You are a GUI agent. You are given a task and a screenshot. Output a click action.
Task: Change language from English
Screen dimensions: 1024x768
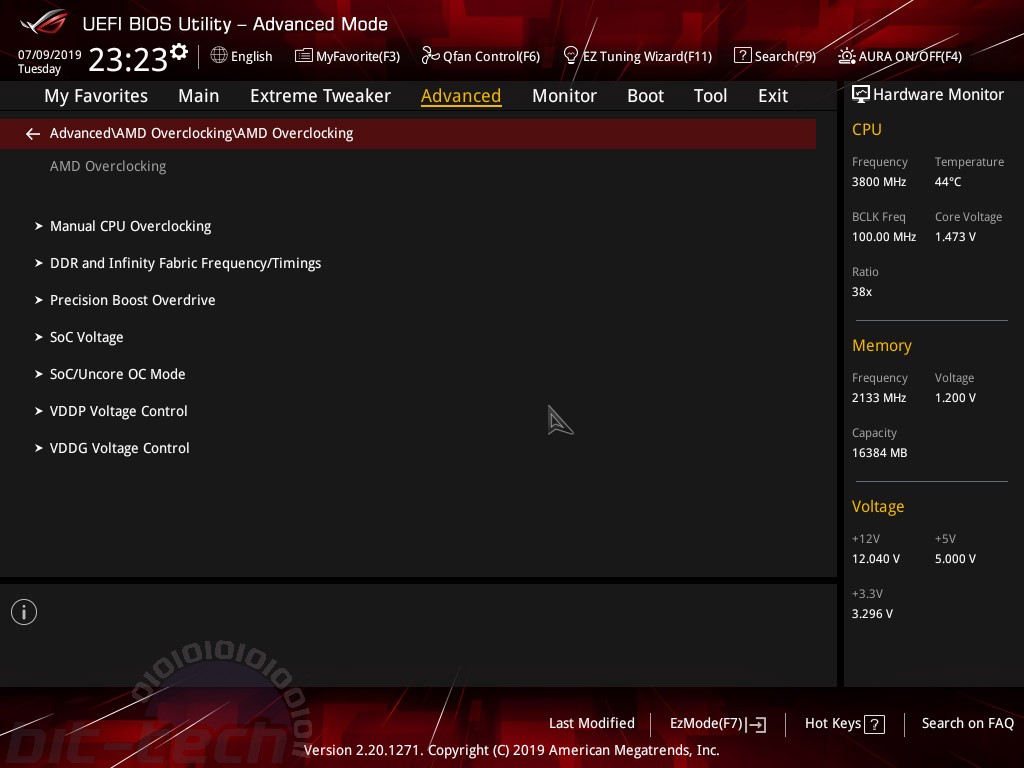(x=251, y=57)
